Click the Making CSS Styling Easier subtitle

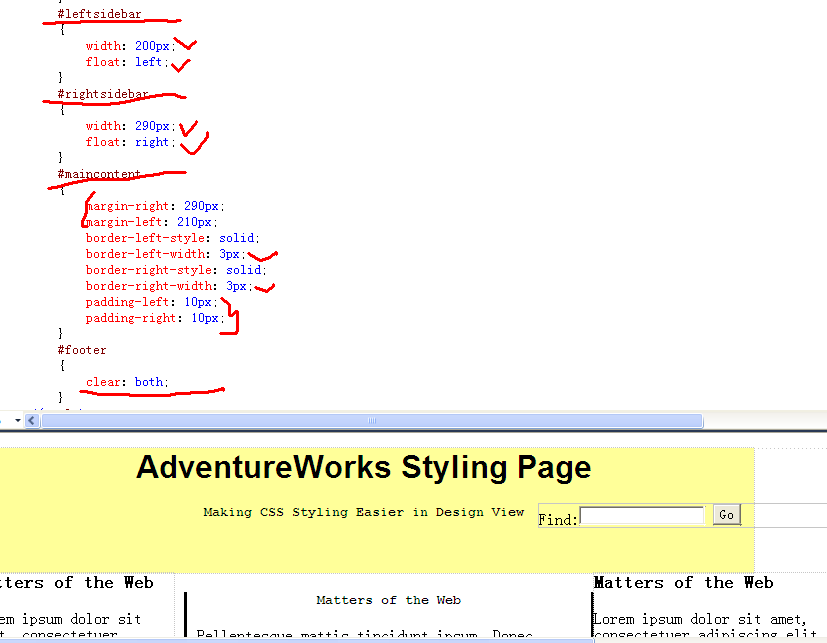click(x=363, y=512)
